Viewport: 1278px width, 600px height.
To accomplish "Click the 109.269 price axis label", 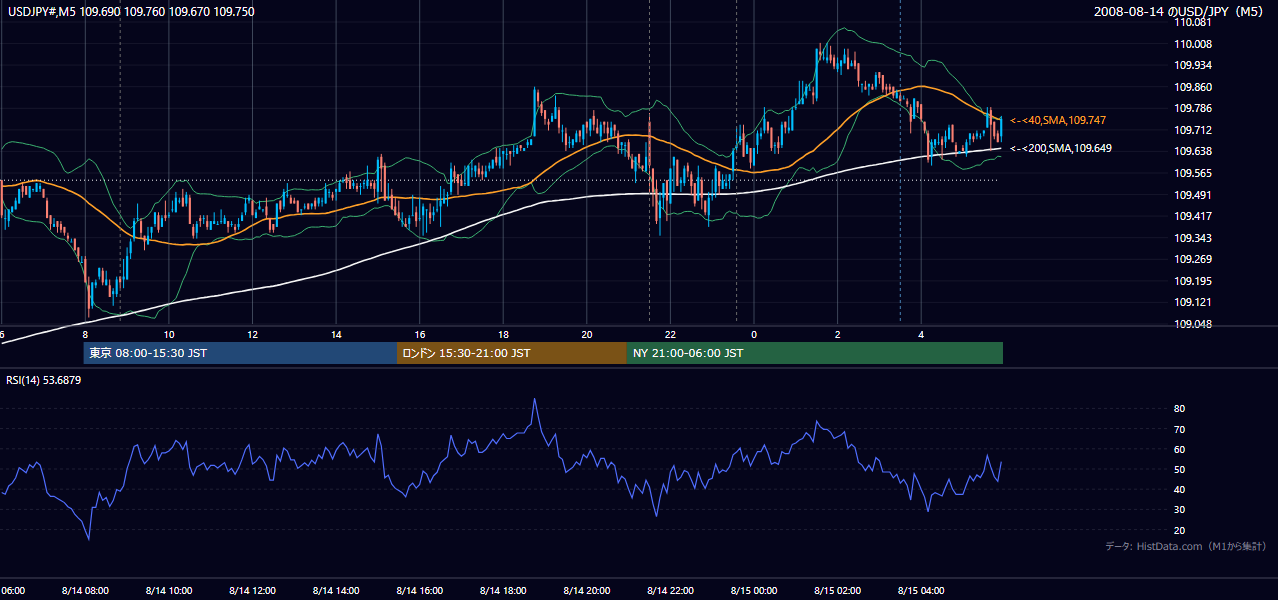I will pos(1193,259).
